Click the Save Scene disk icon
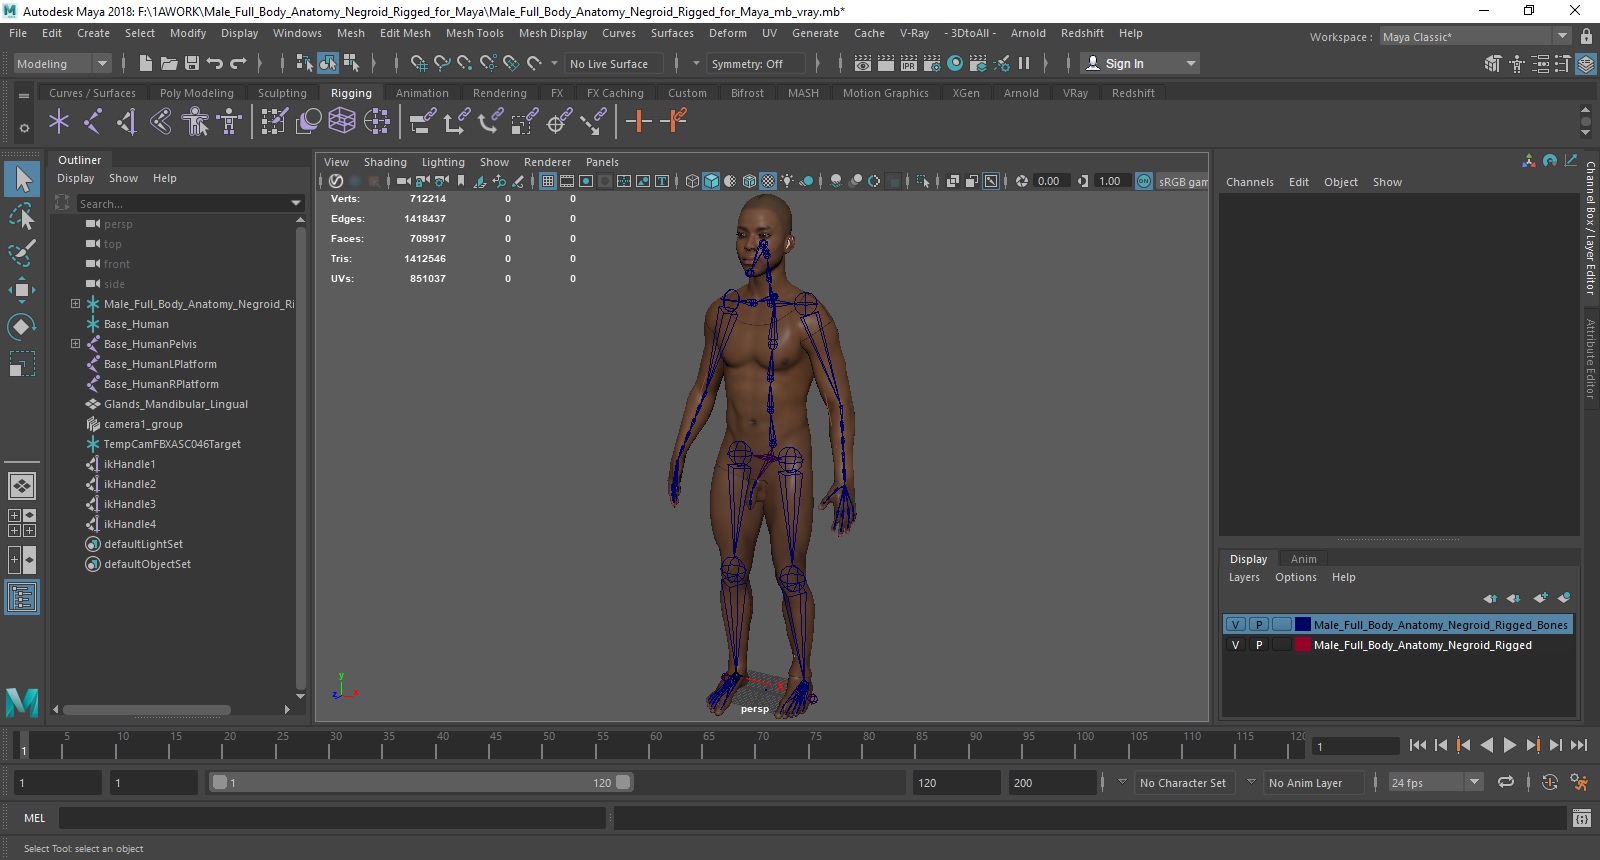The width and height of the screenshot is (1600, 860). (191, 63)
